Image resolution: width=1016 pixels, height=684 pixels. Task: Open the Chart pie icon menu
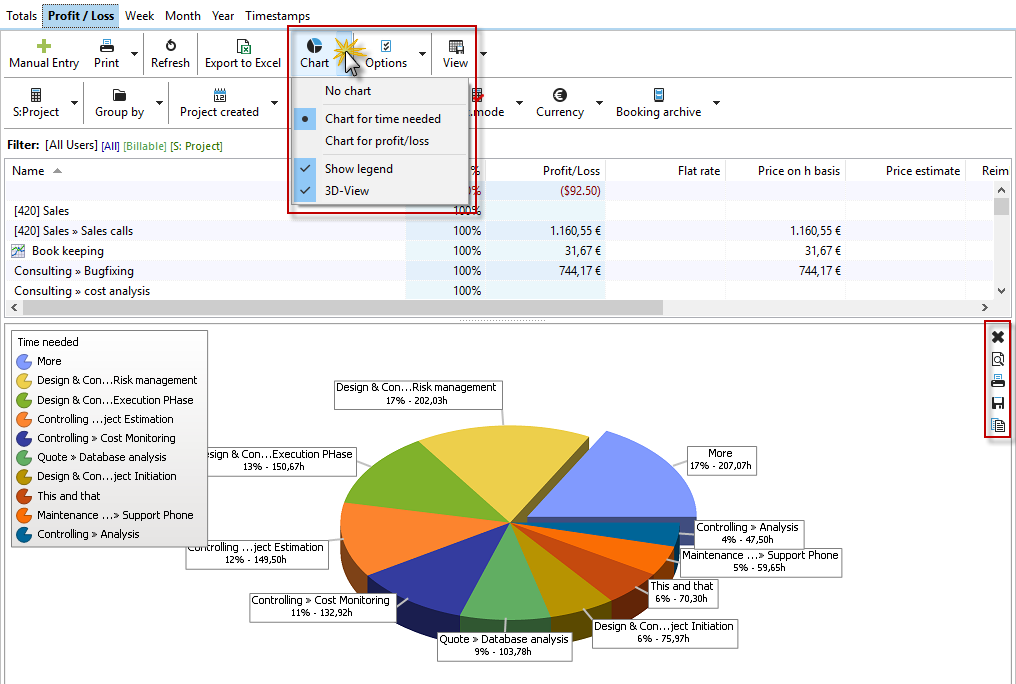pyautogui.click(x=314, y=46)
